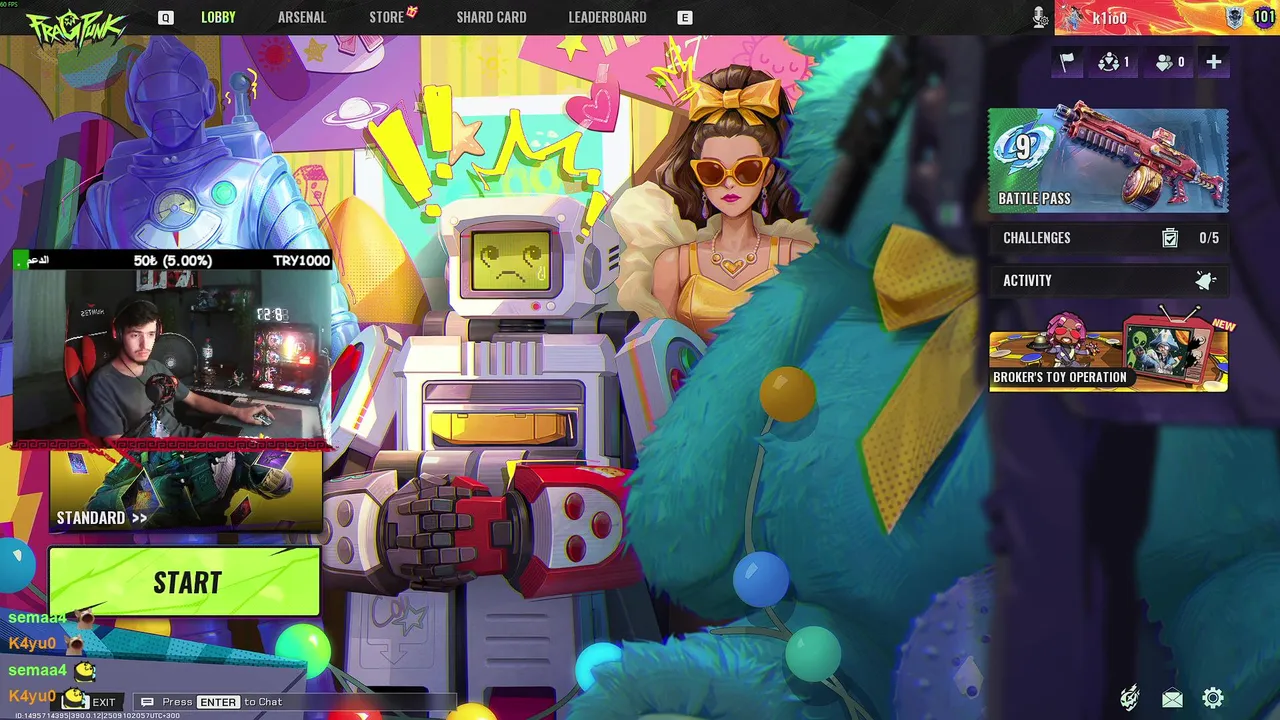Open the settings gear icon

tap(1213, 698)
